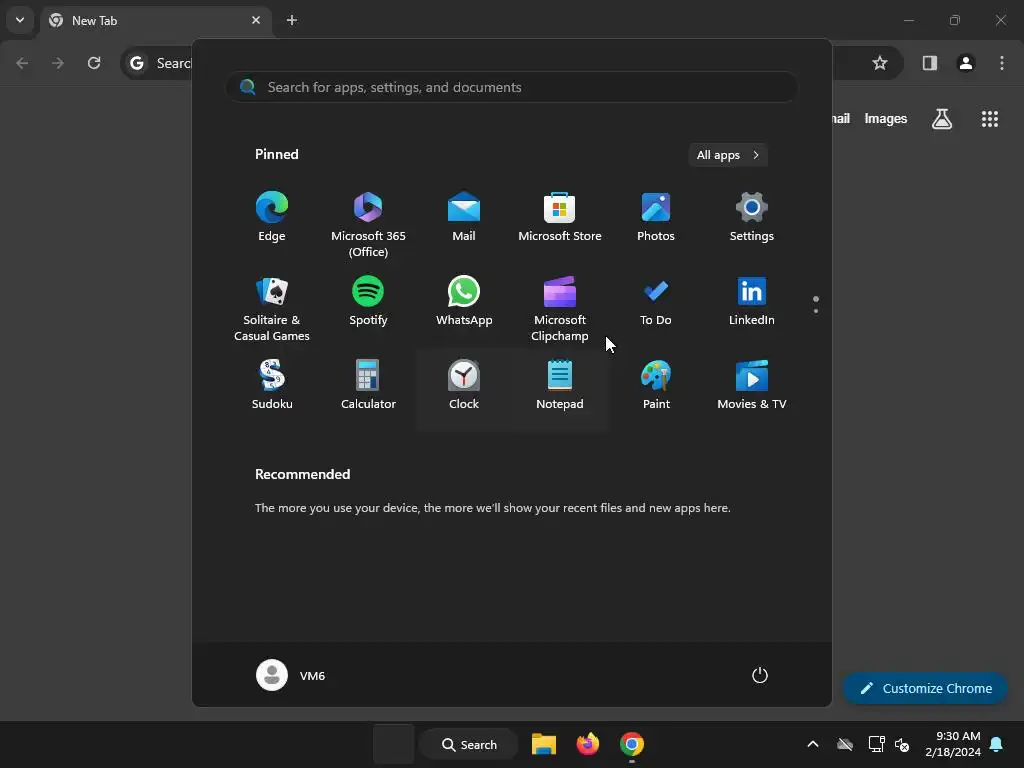This screenshot has height=768, width=1024.
Task: Open Microsoft Store pinned app
Action: [560, 217]
